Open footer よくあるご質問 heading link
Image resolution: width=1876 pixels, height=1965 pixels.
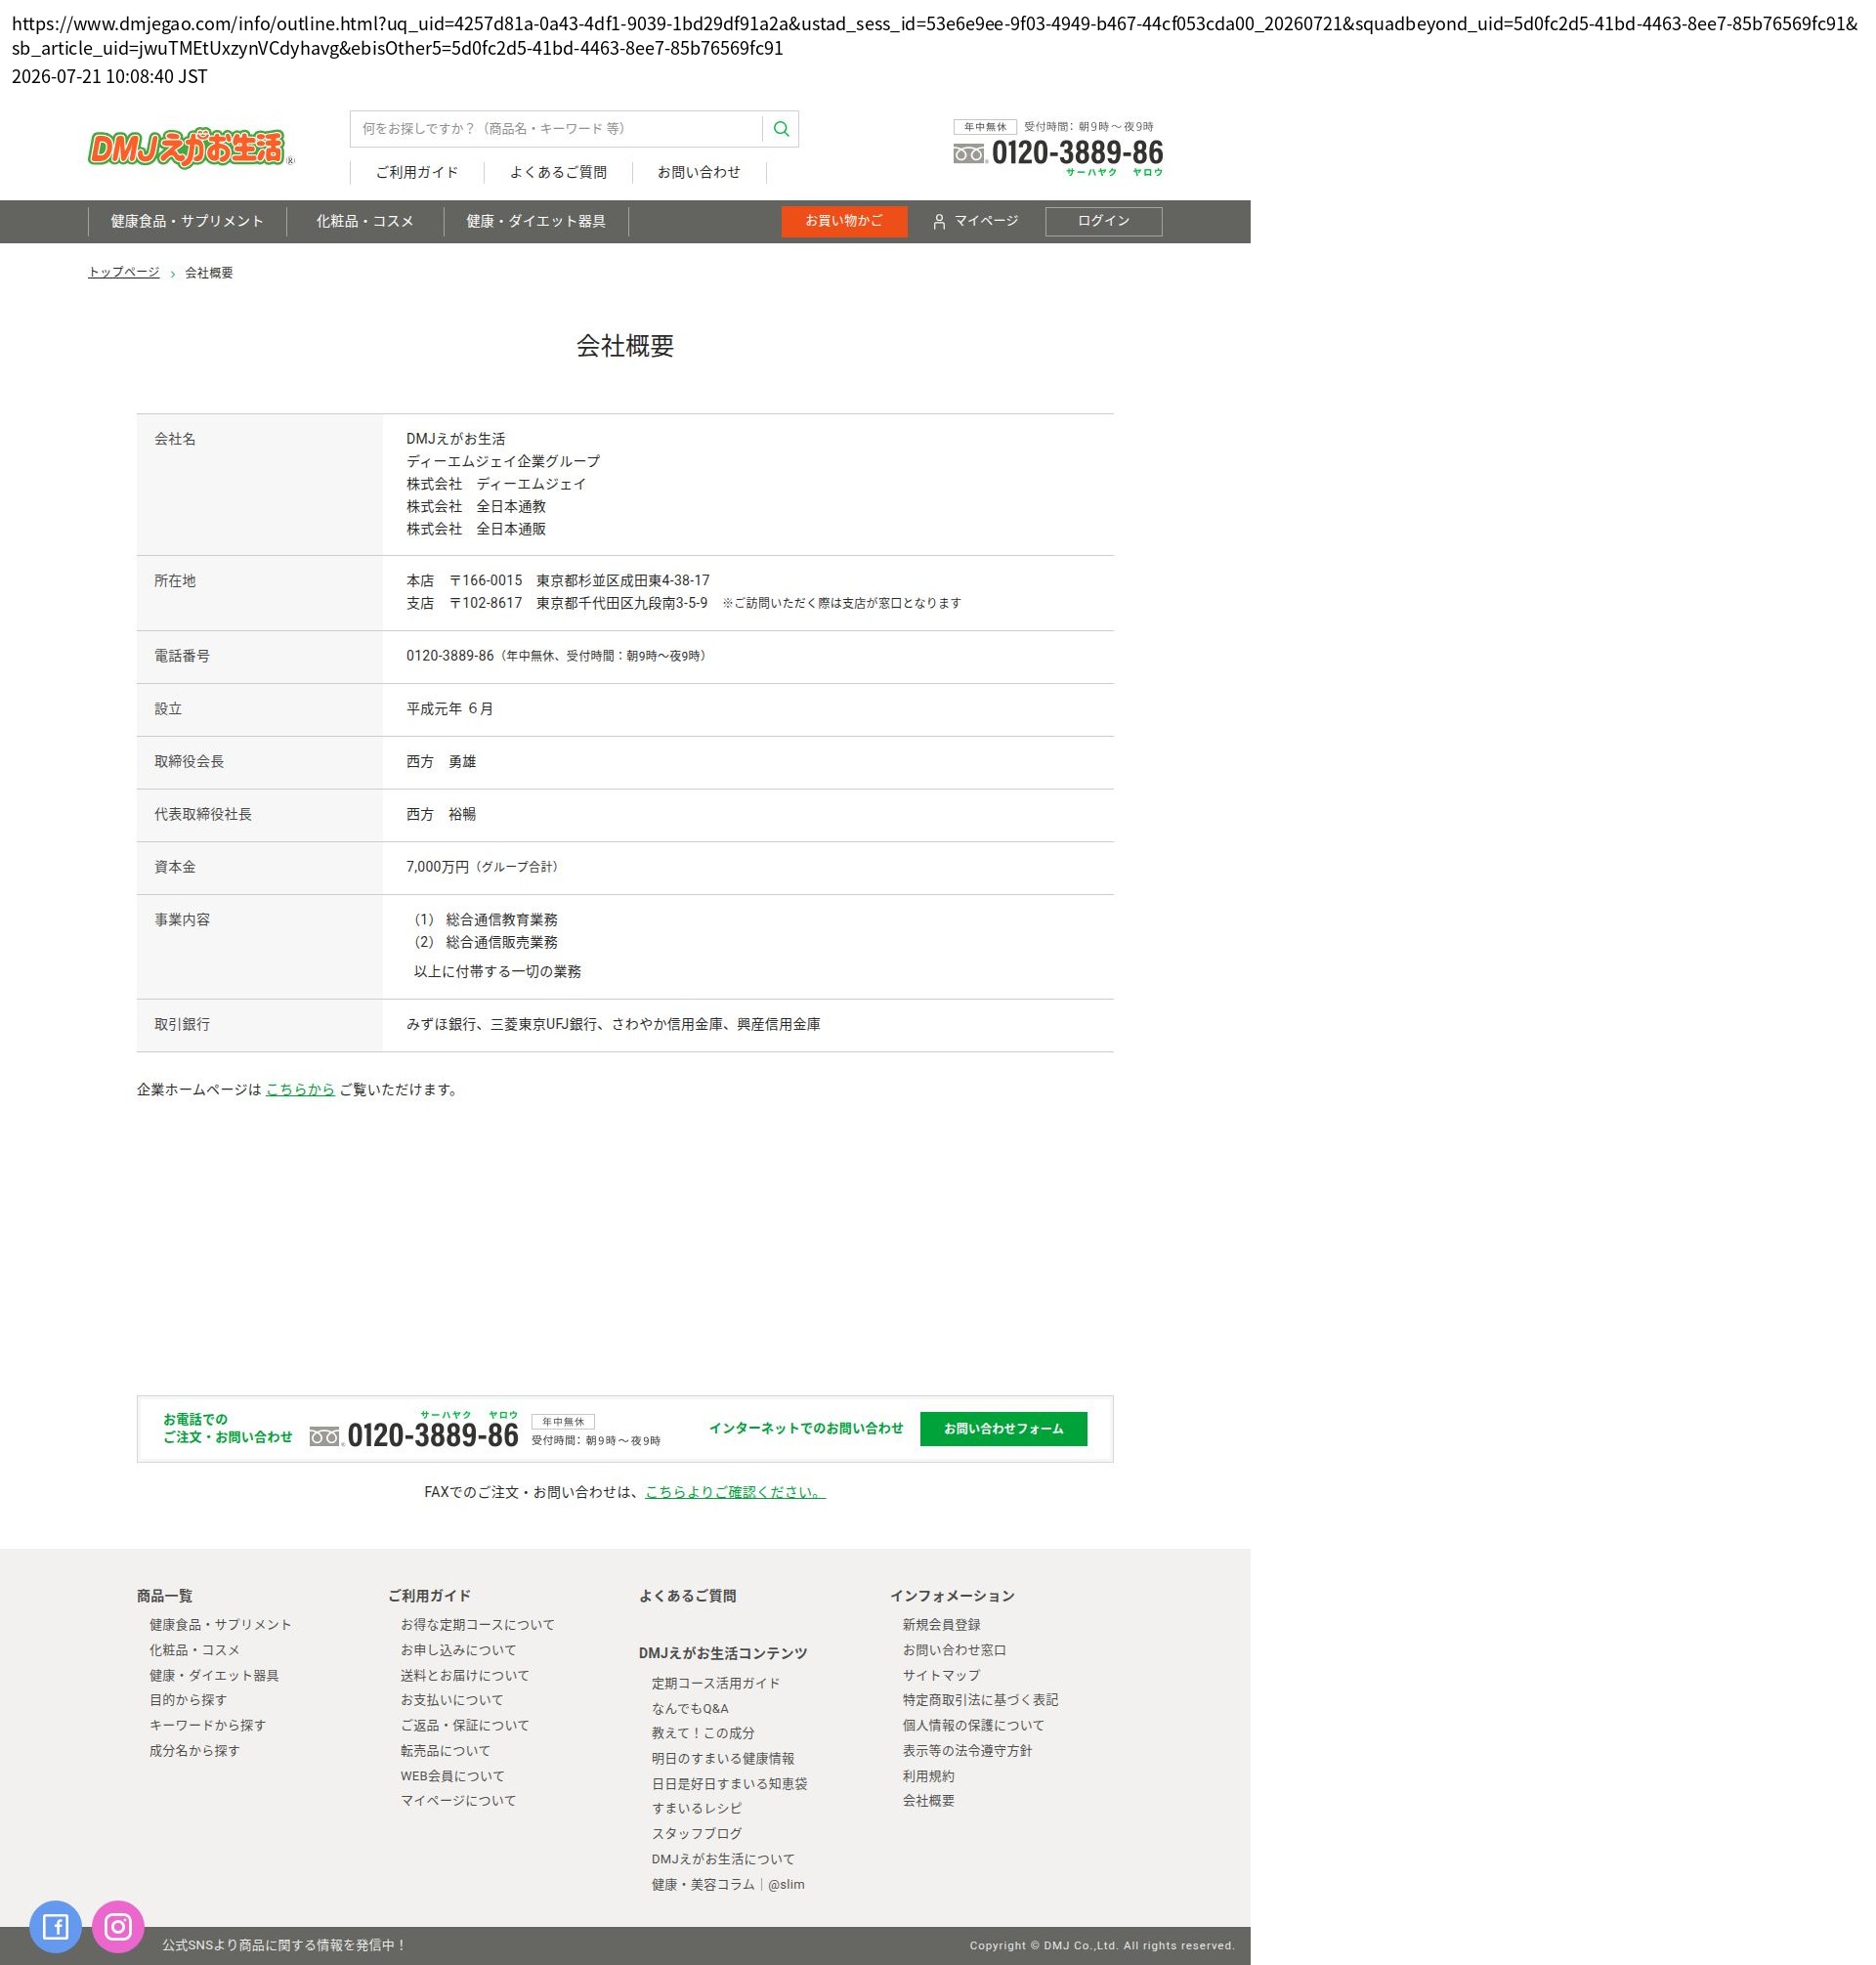688,1595
